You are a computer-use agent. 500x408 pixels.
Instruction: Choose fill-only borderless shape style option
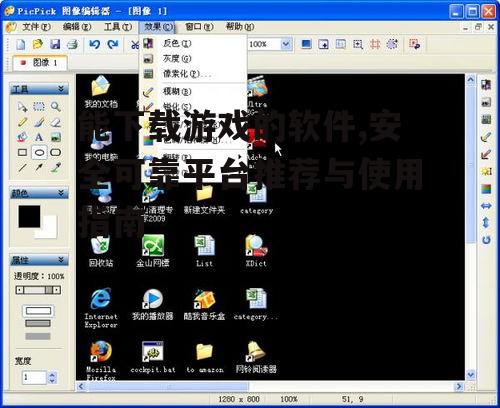(x=38, y=336)
